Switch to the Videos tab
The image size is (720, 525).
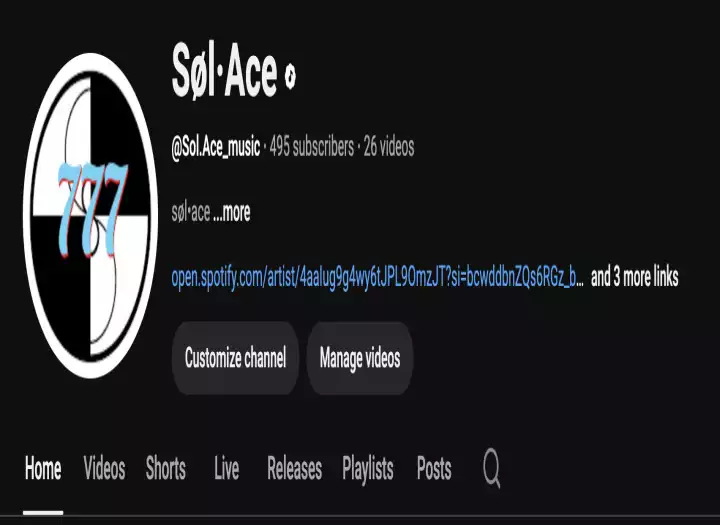pos(104,469)
